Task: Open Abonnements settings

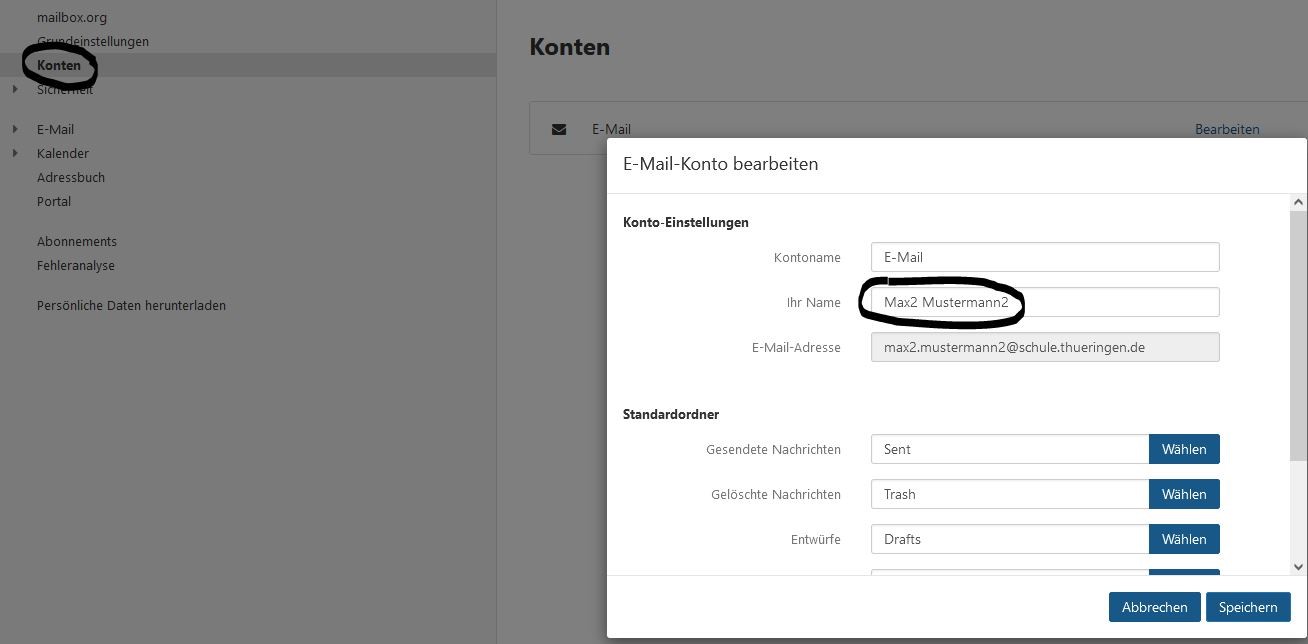Action: (77, 241)
